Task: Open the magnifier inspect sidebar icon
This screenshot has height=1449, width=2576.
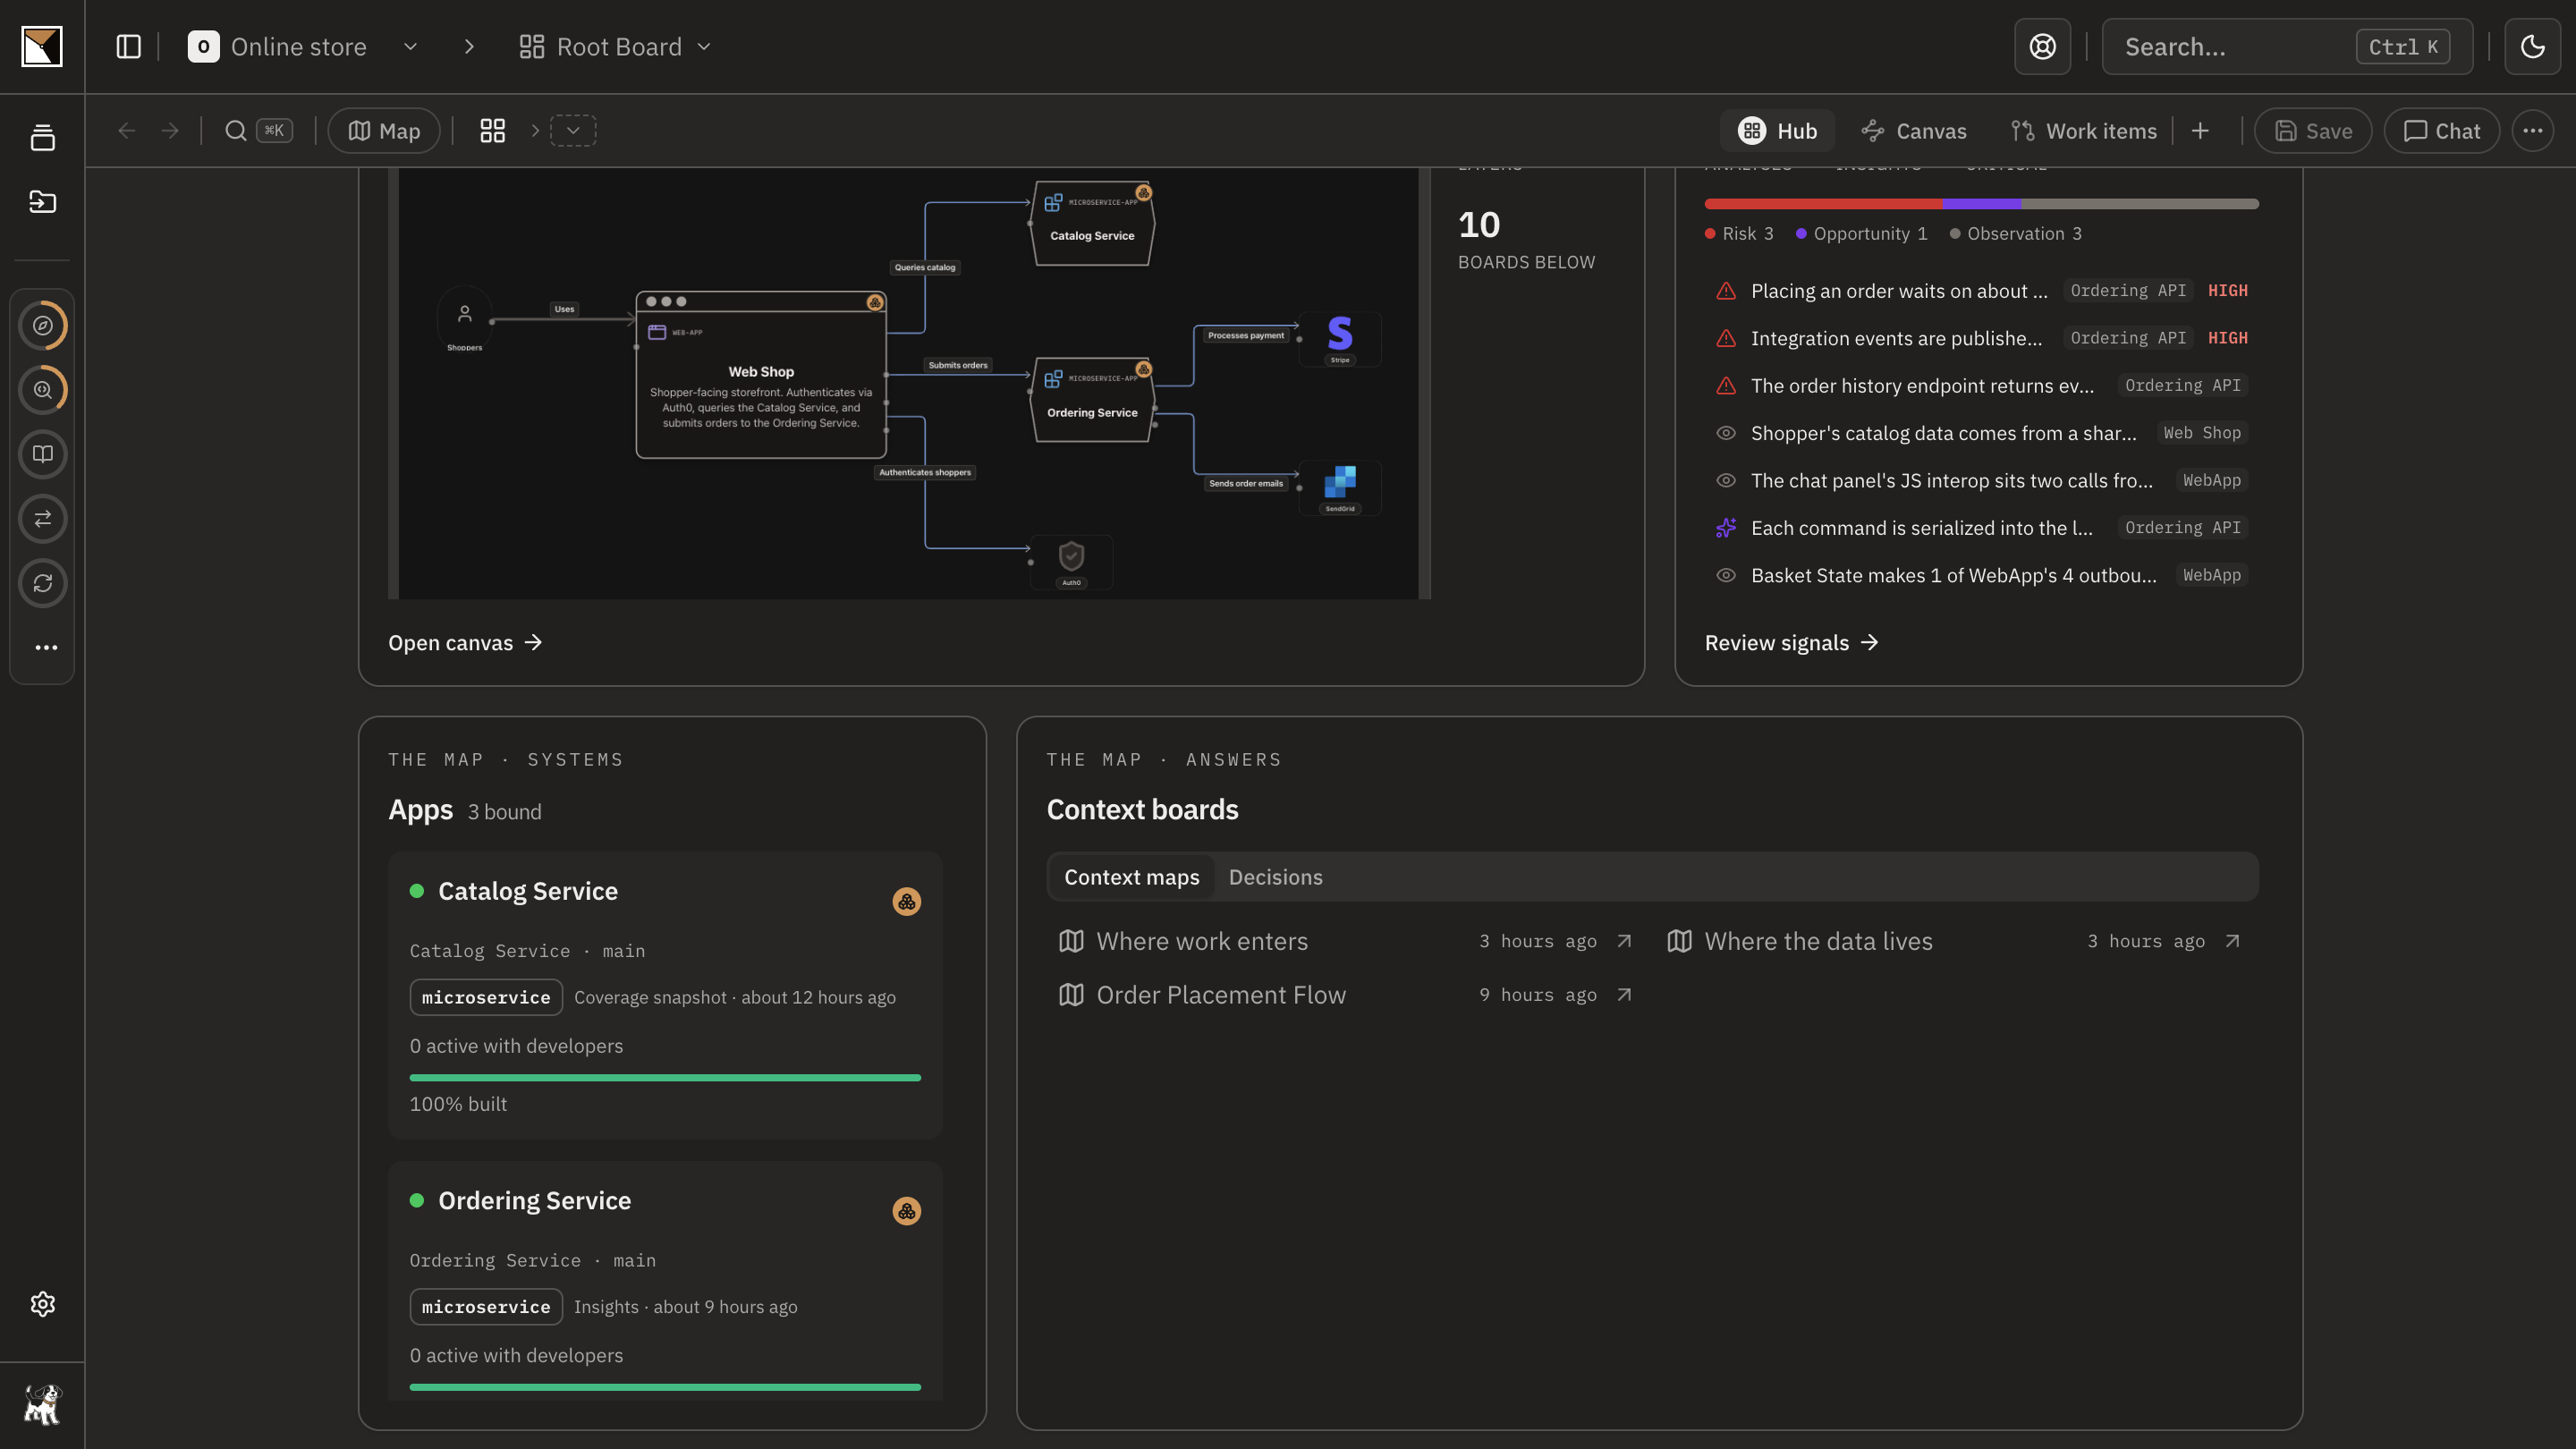Action: click(x=43, y=390)
